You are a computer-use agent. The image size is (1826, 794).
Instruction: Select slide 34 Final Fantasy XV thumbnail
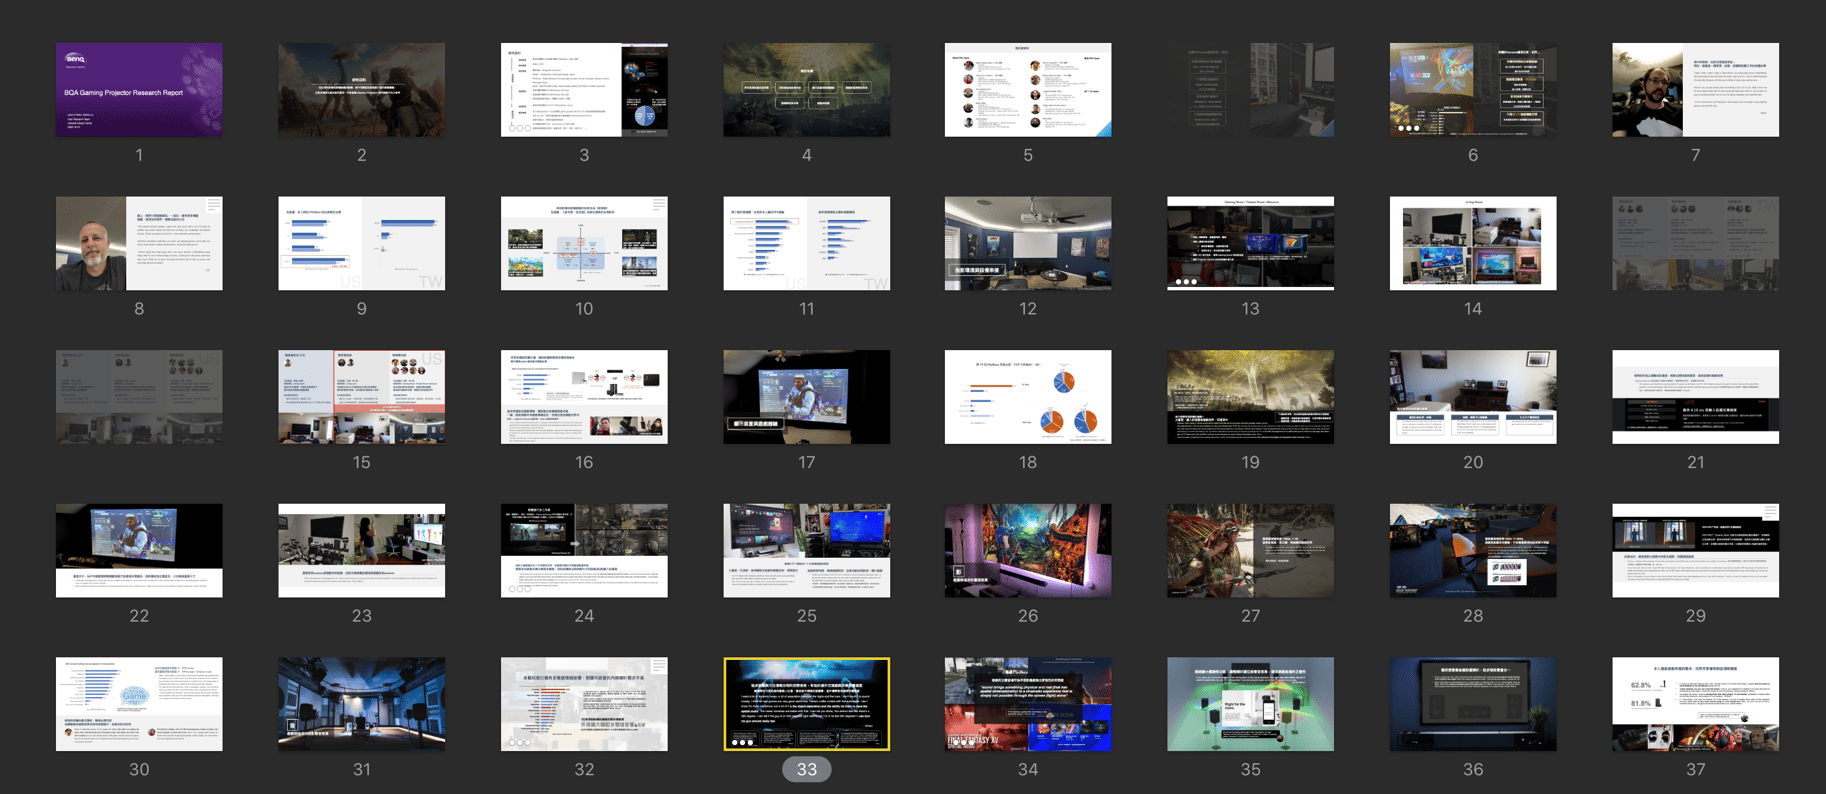tap(1028, 704)
